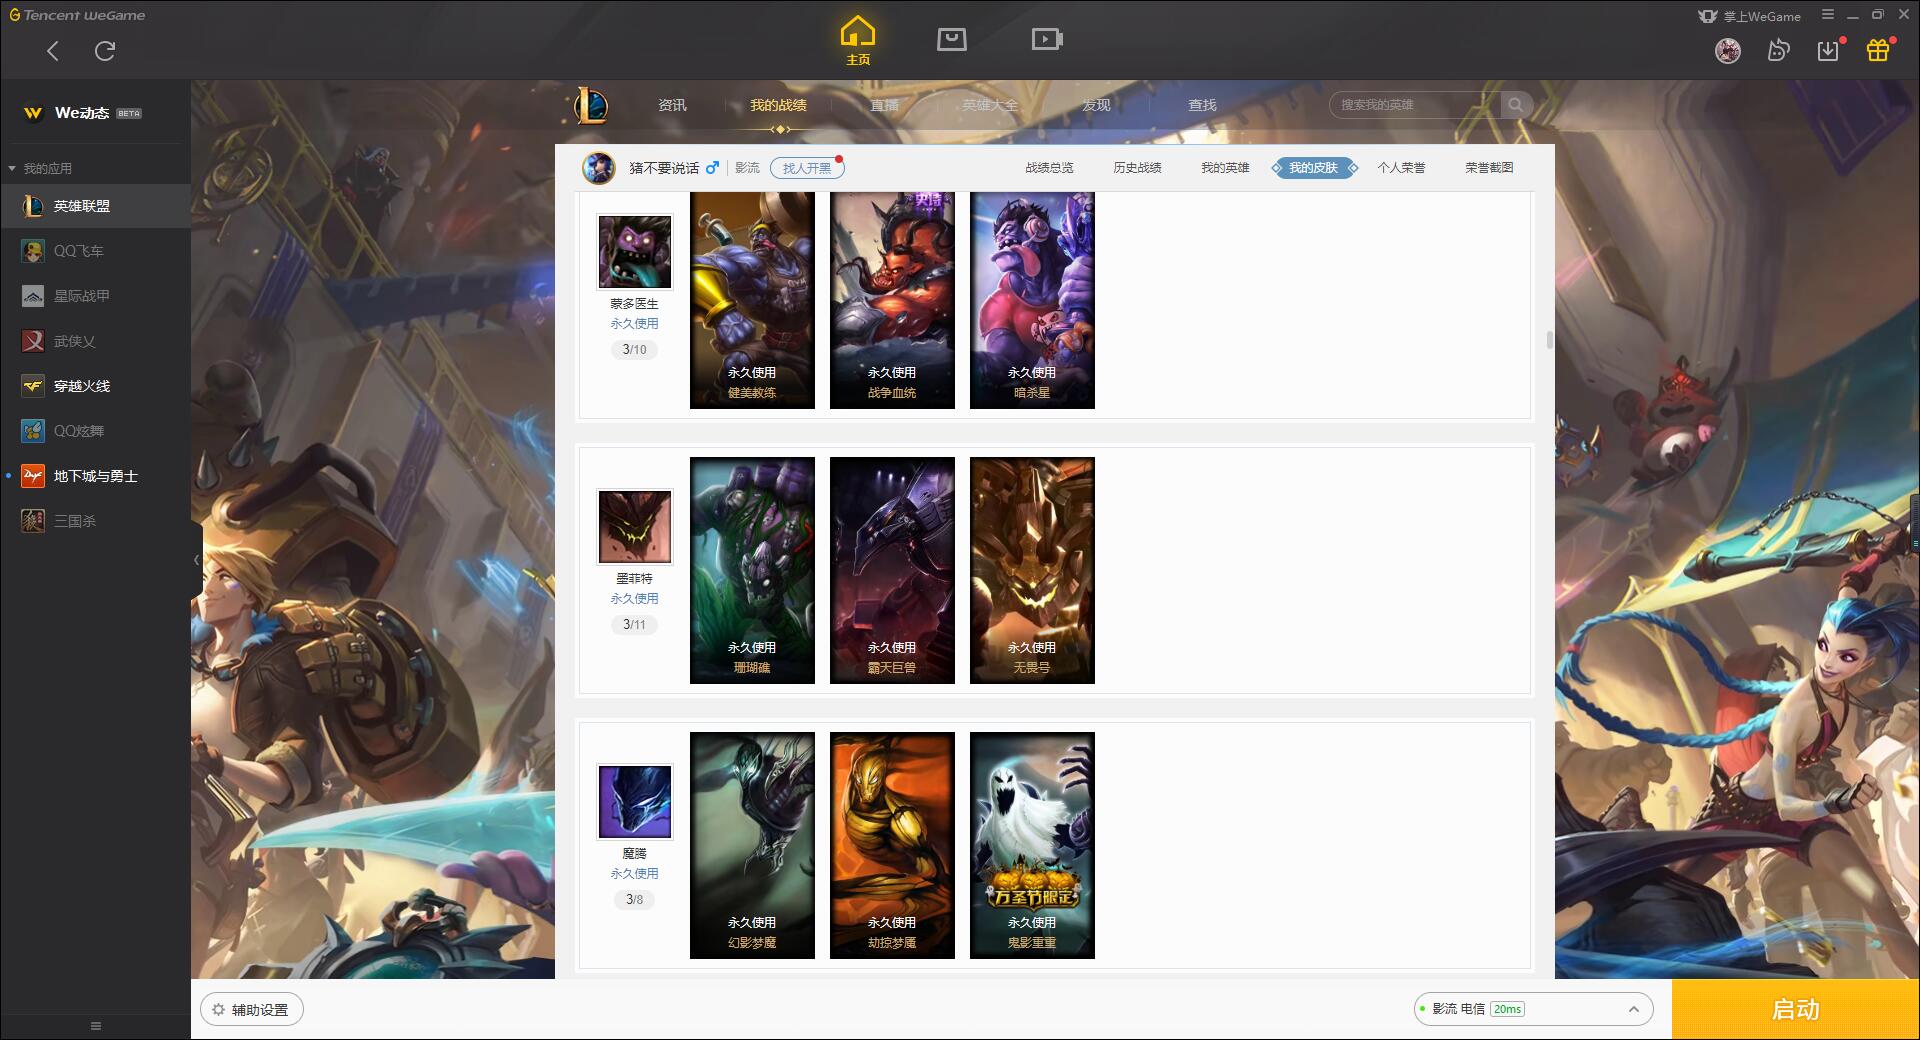Open the main menu hamburger icon
Screen dimensions: 1920x1040
pyautogui.click(x=1828, y=15)
